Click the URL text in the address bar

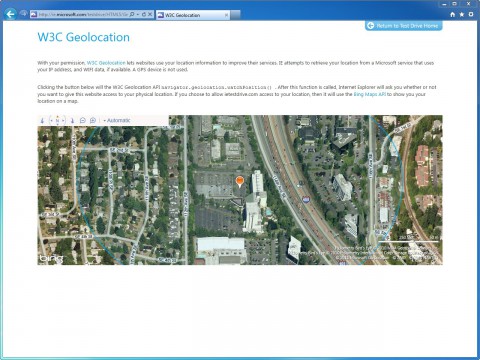click(x=83, y=14)
